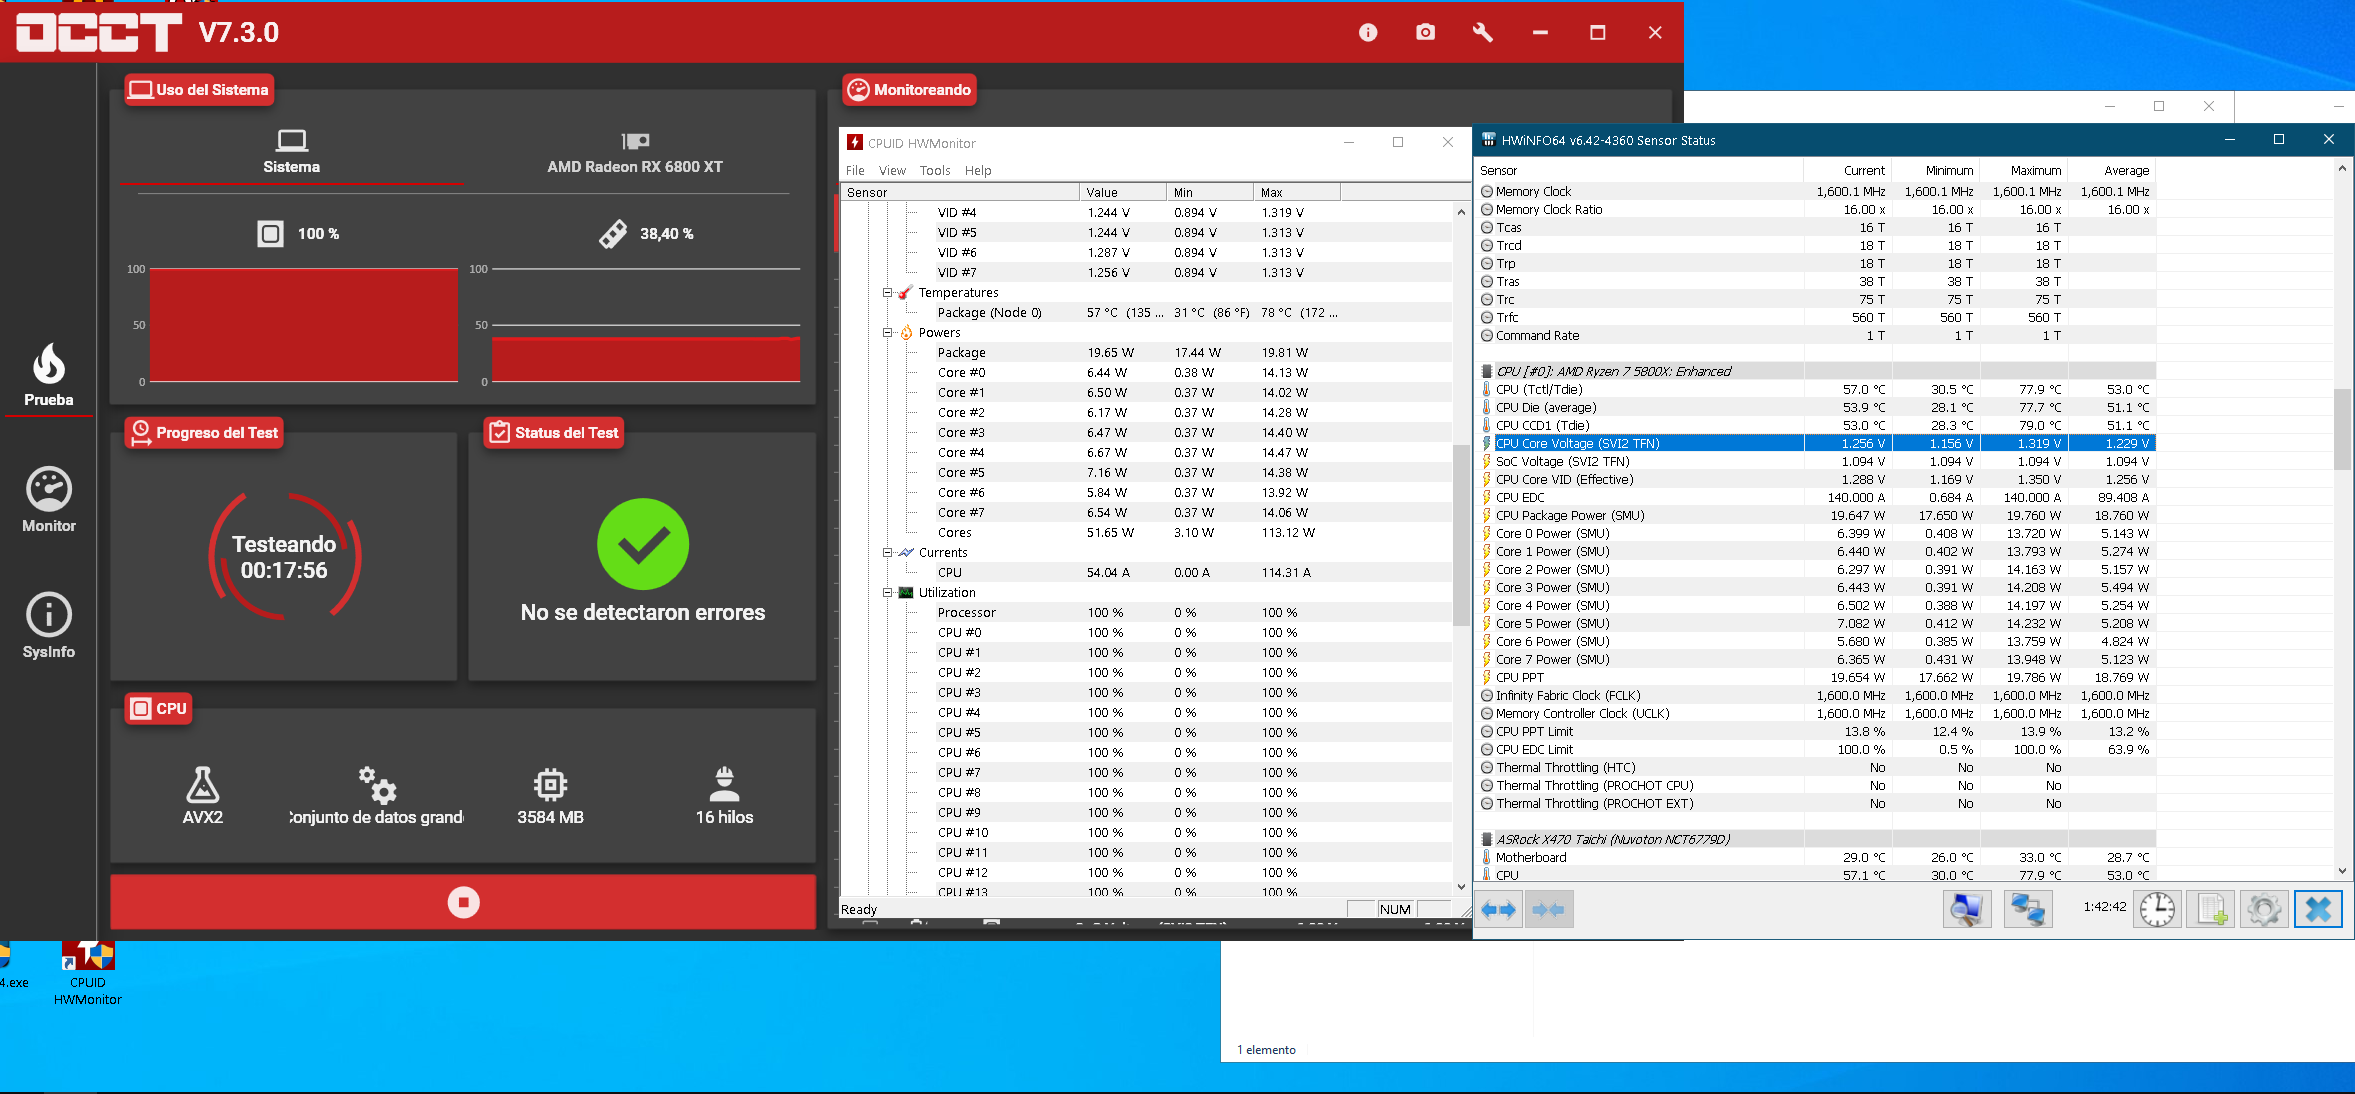Select the Package (Node 0) temperature row
The height and width of the screenshot is (1094, 2355).
coord(1146,313)
